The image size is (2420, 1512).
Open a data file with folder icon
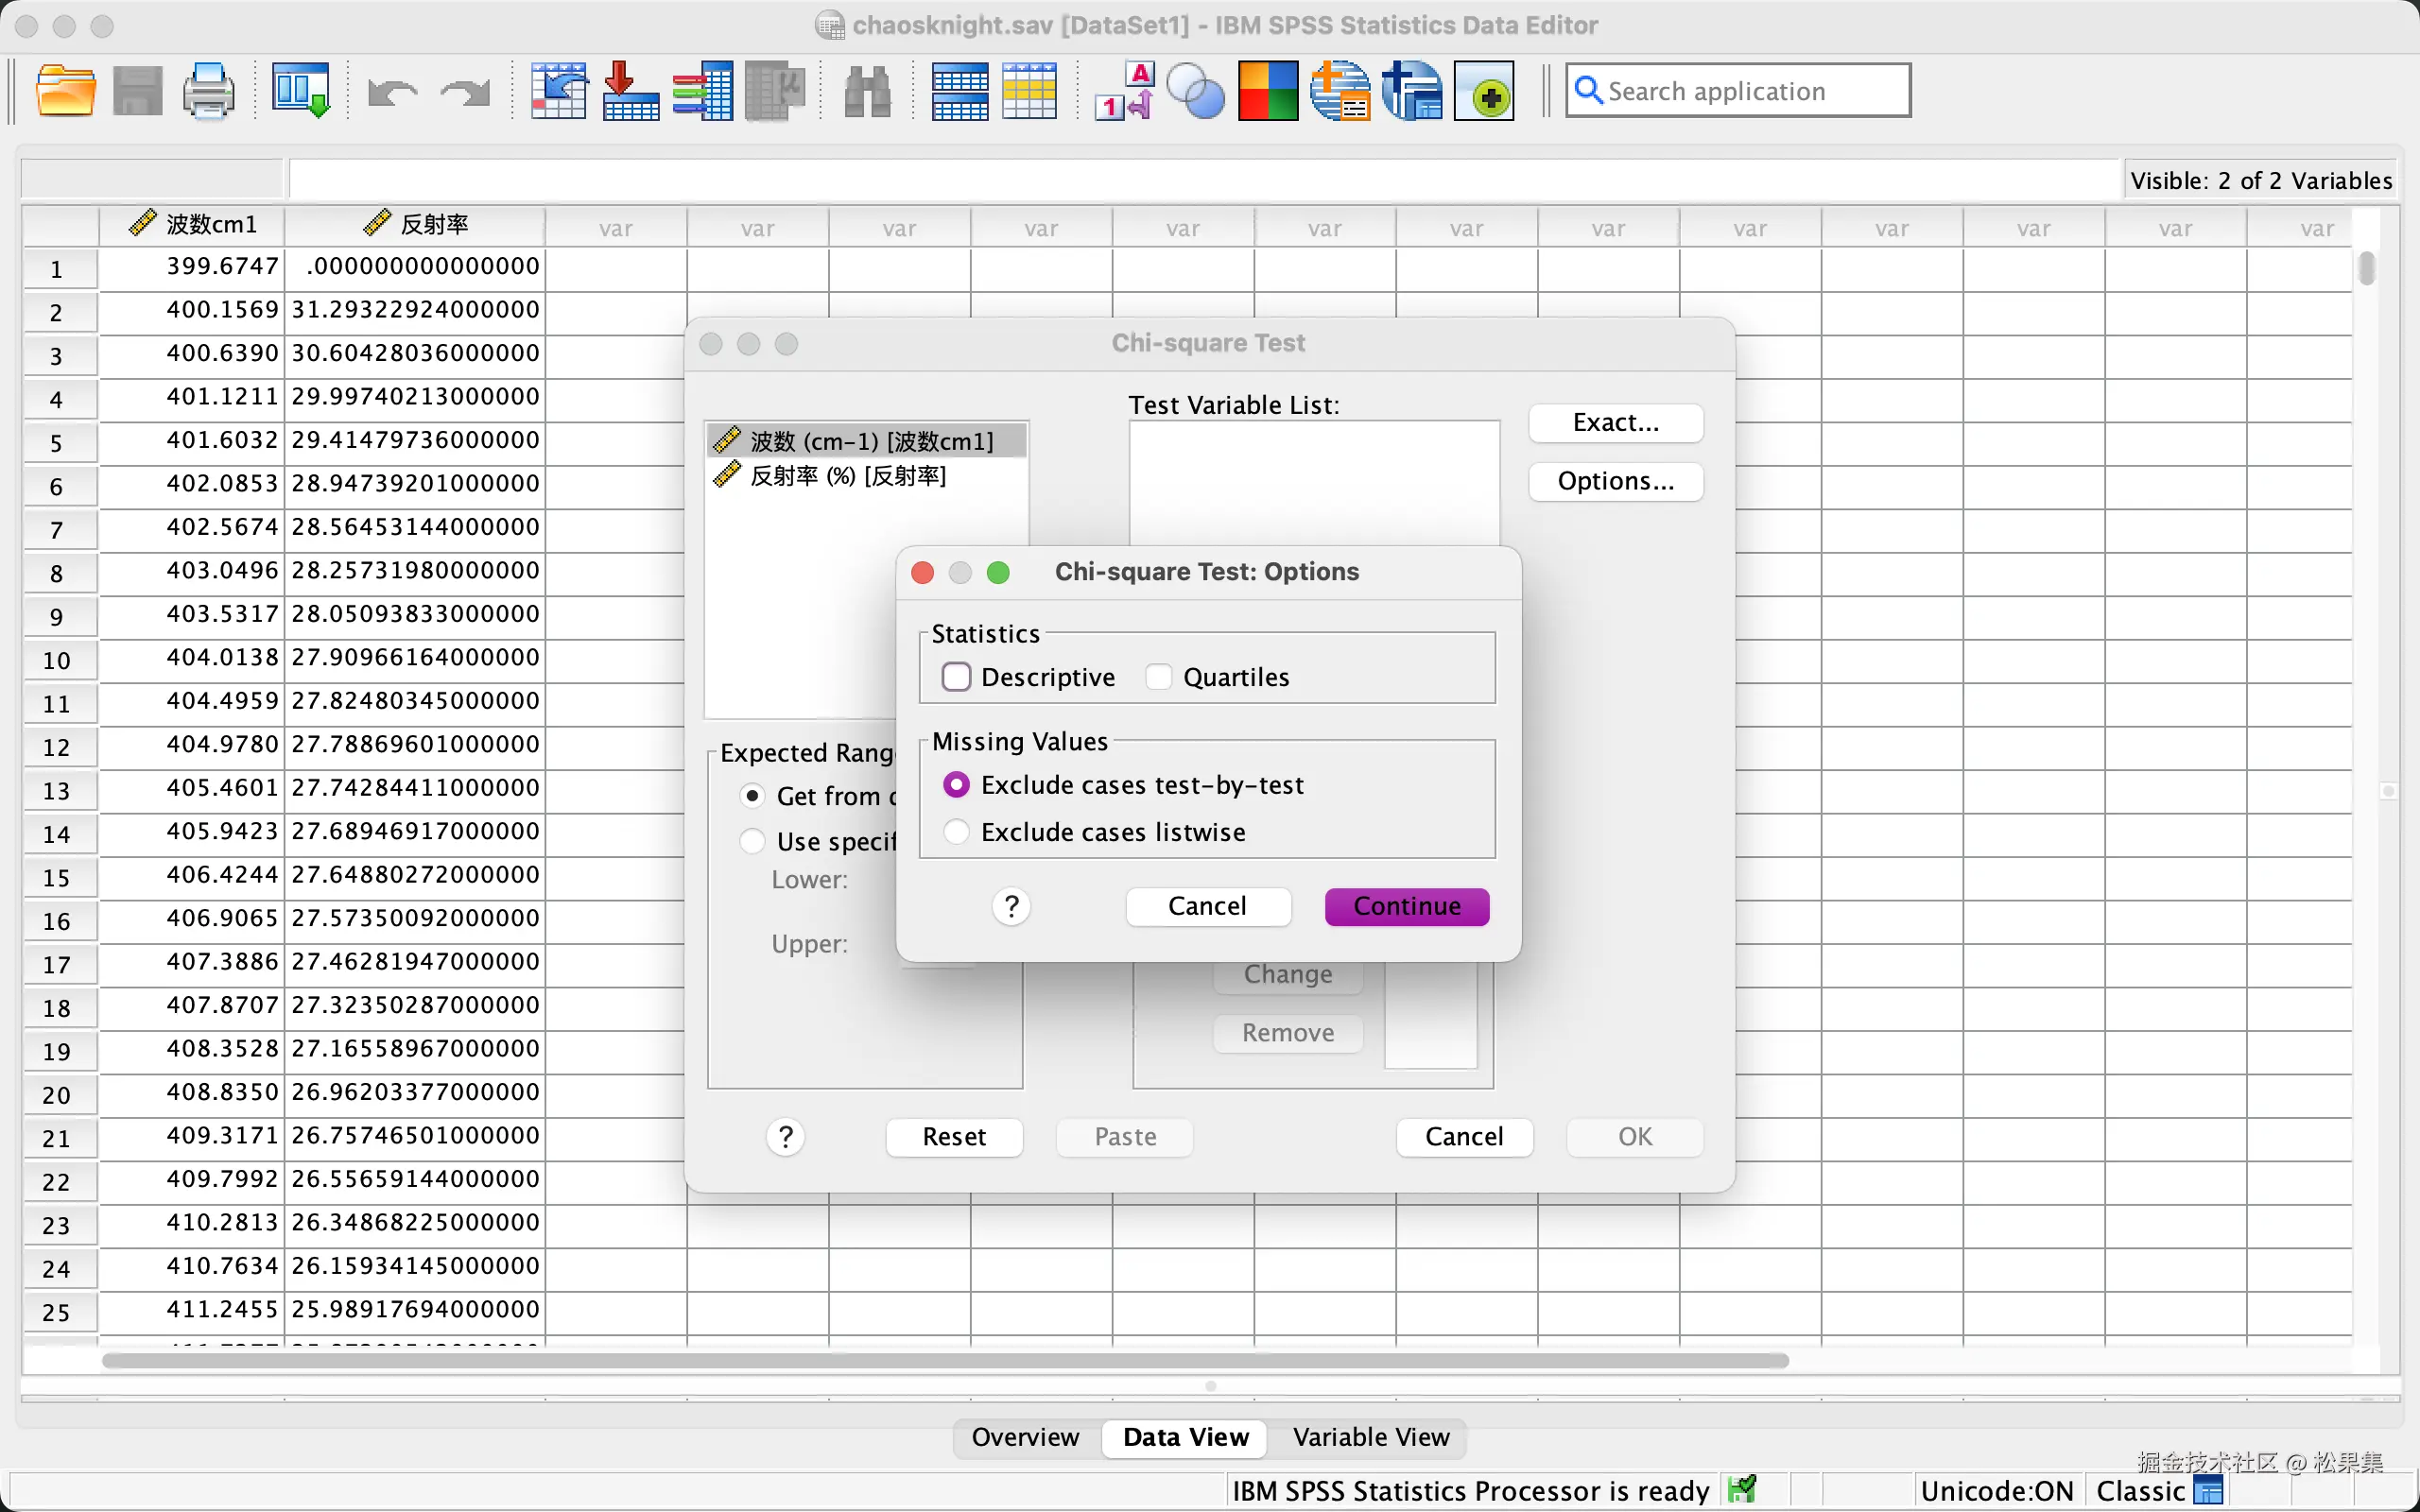65,91
